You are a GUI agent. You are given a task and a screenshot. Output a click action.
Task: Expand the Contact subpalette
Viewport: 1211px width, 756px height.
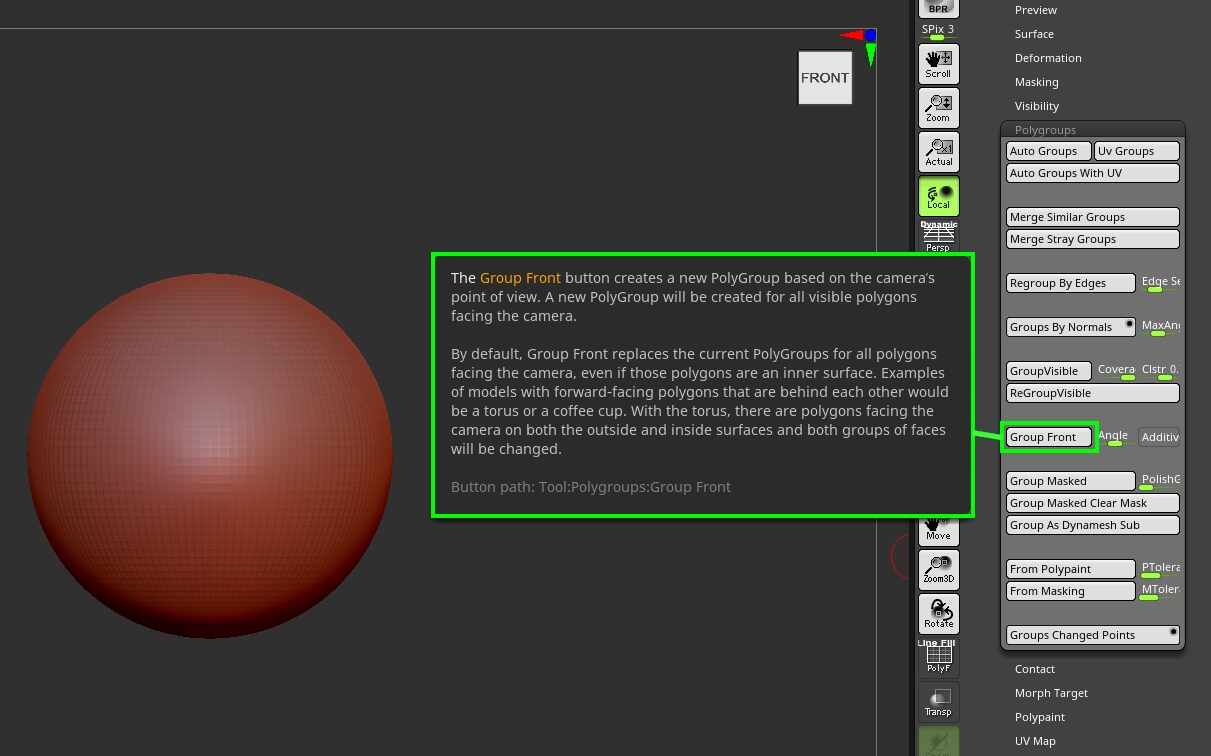[x=1035, y=669]
